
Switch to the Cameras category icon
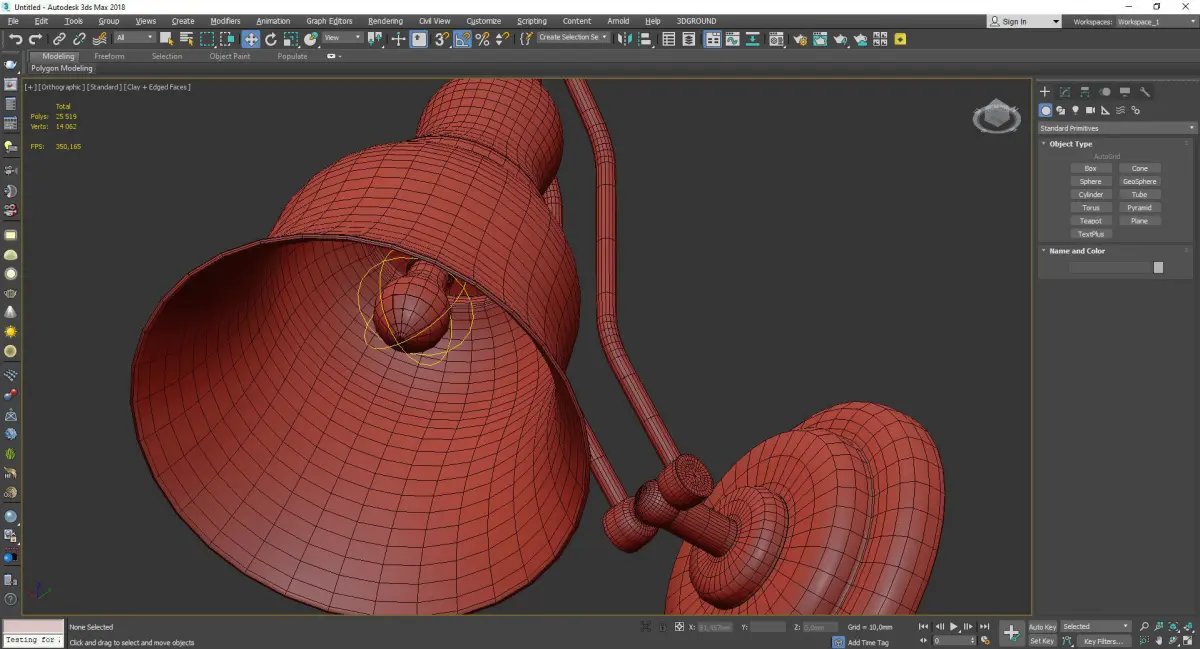click(1091, 110)
